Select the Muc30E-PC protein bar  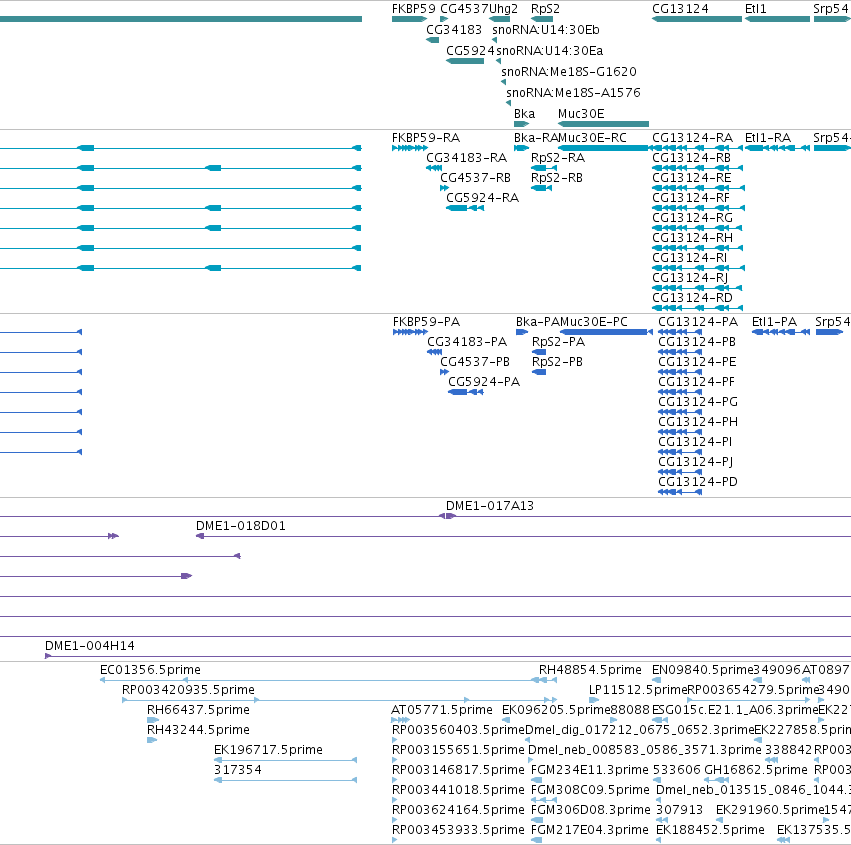(x=606, y=332)
